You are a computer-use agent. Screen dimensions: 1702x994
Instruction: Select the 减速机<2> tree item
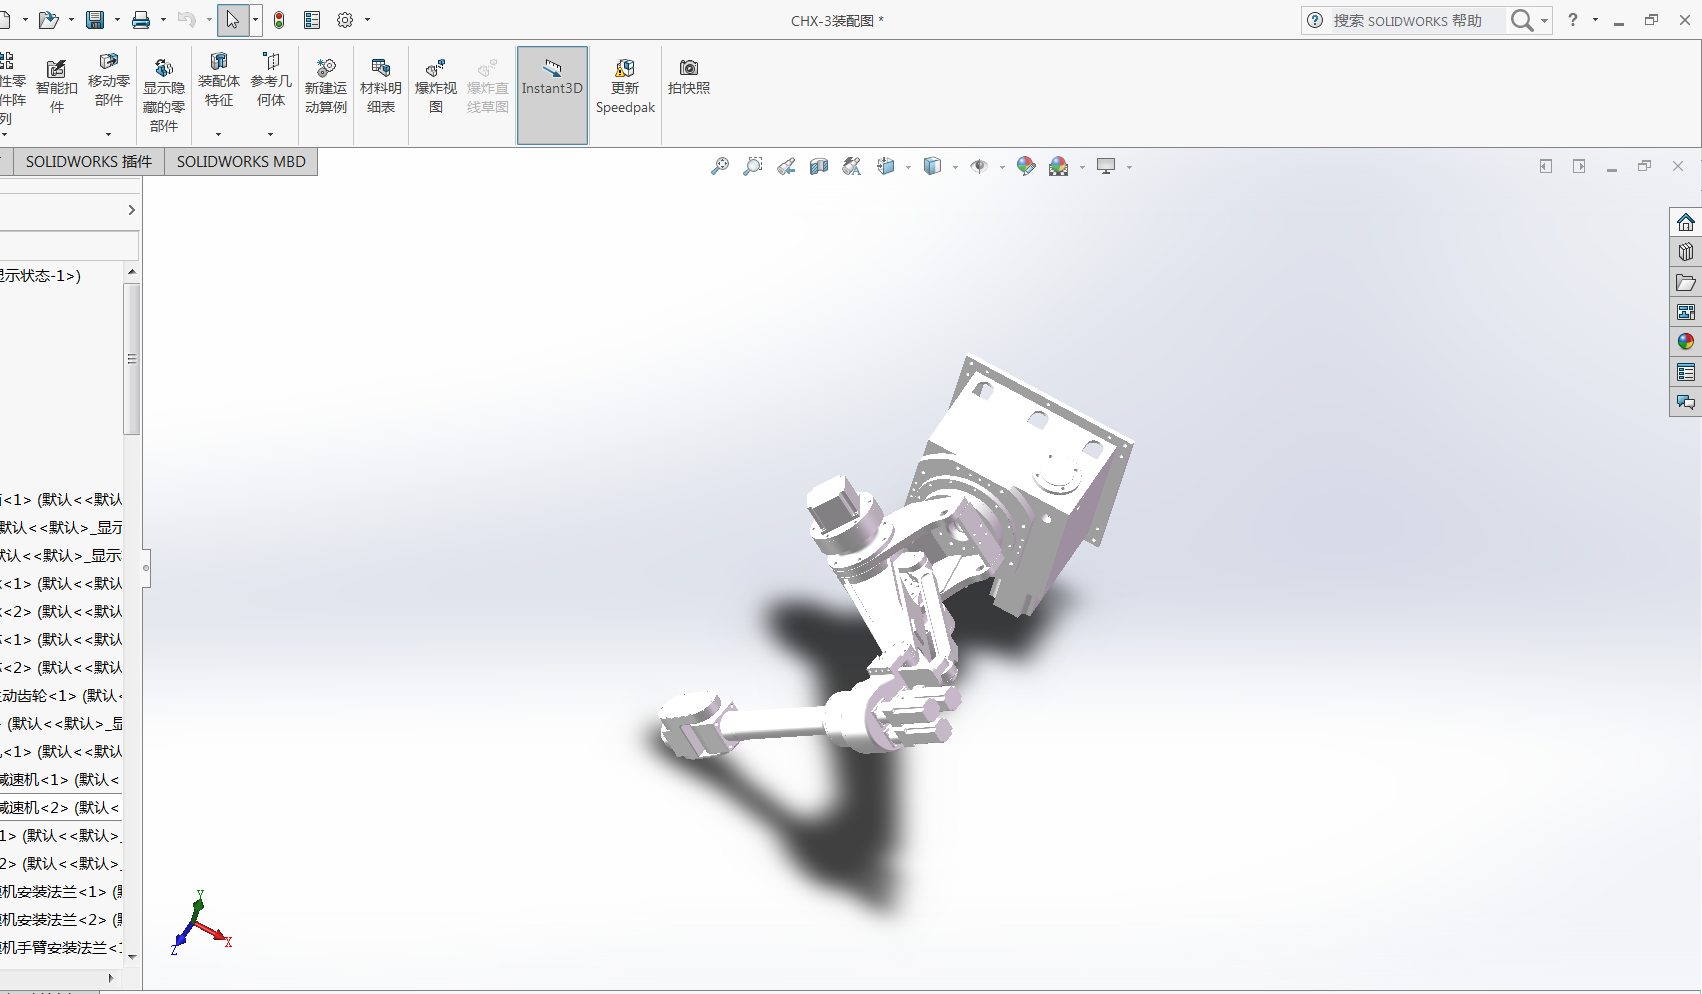pyautogui.click(x=60, y=808)
